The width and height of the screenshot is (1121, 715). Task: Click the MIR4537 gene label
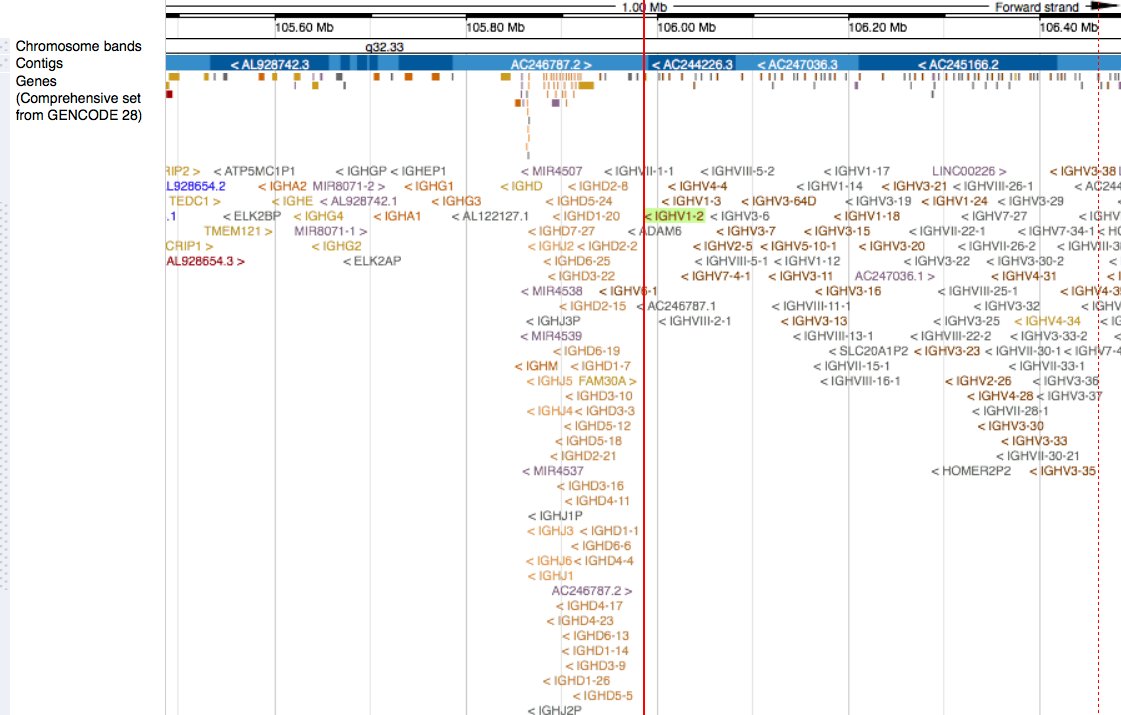pos(553,470)
